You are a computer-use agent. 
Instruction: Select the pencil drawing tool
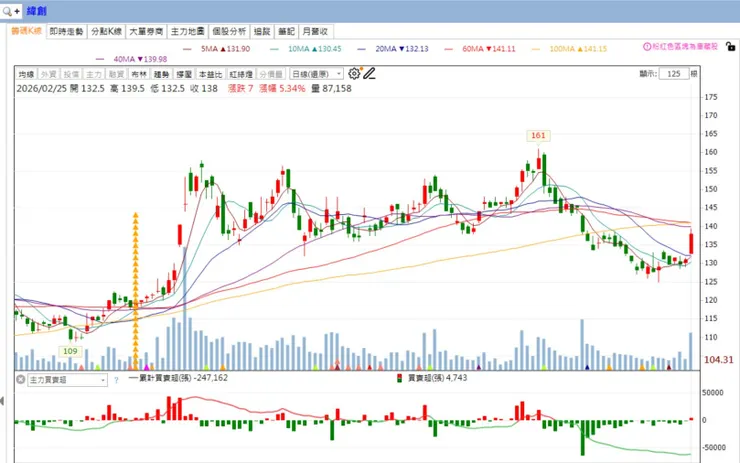click(x=369, y=74)
